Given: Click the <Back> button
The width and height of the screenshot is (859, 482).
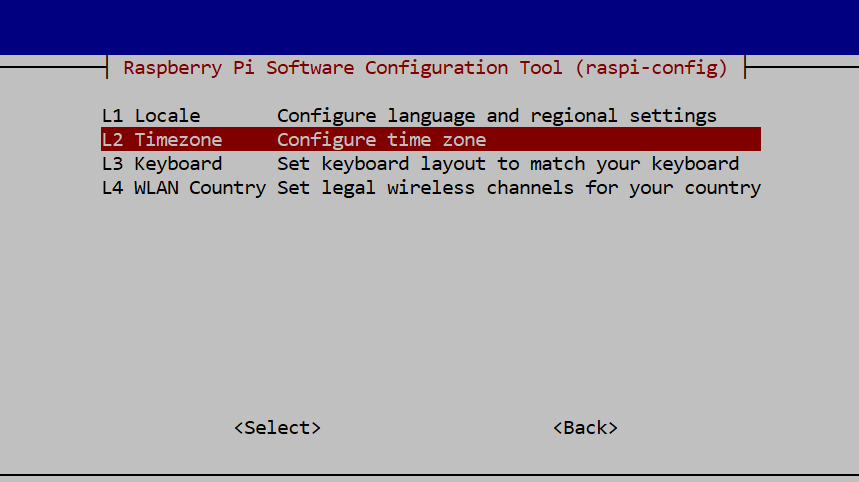Looking at the screenshot, I should 585,428.
